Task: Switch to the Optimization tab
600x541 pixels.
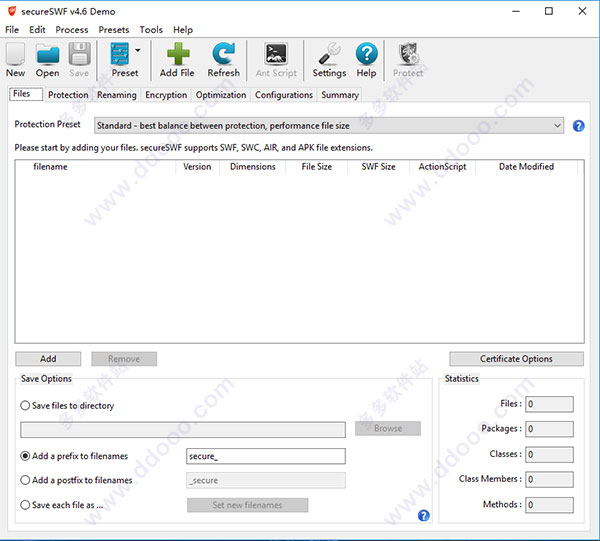Action: tap(221, 95)
